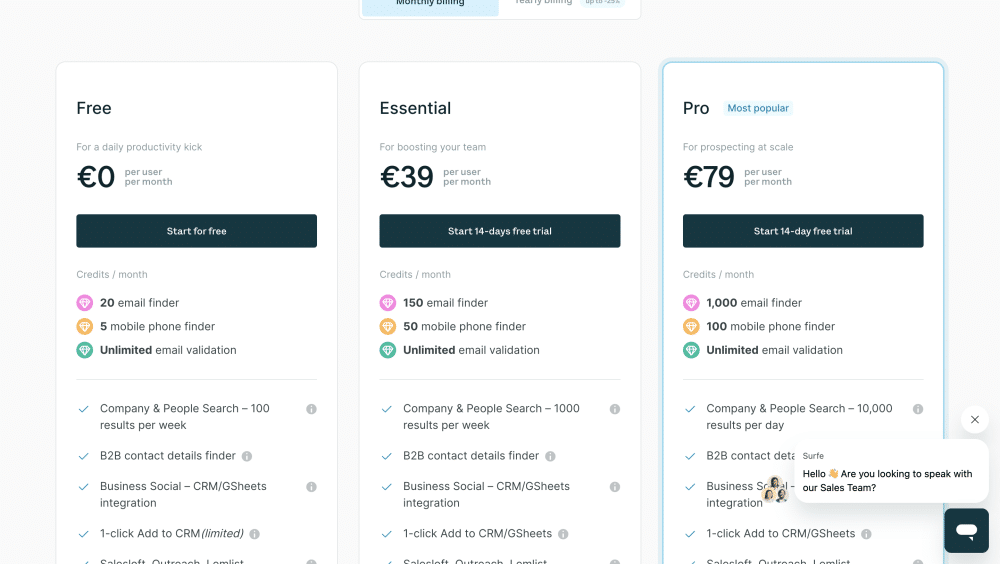Show info for Essential Business Social integration
This screenshot has height=564, width=1000.
[x=615, y=487]
